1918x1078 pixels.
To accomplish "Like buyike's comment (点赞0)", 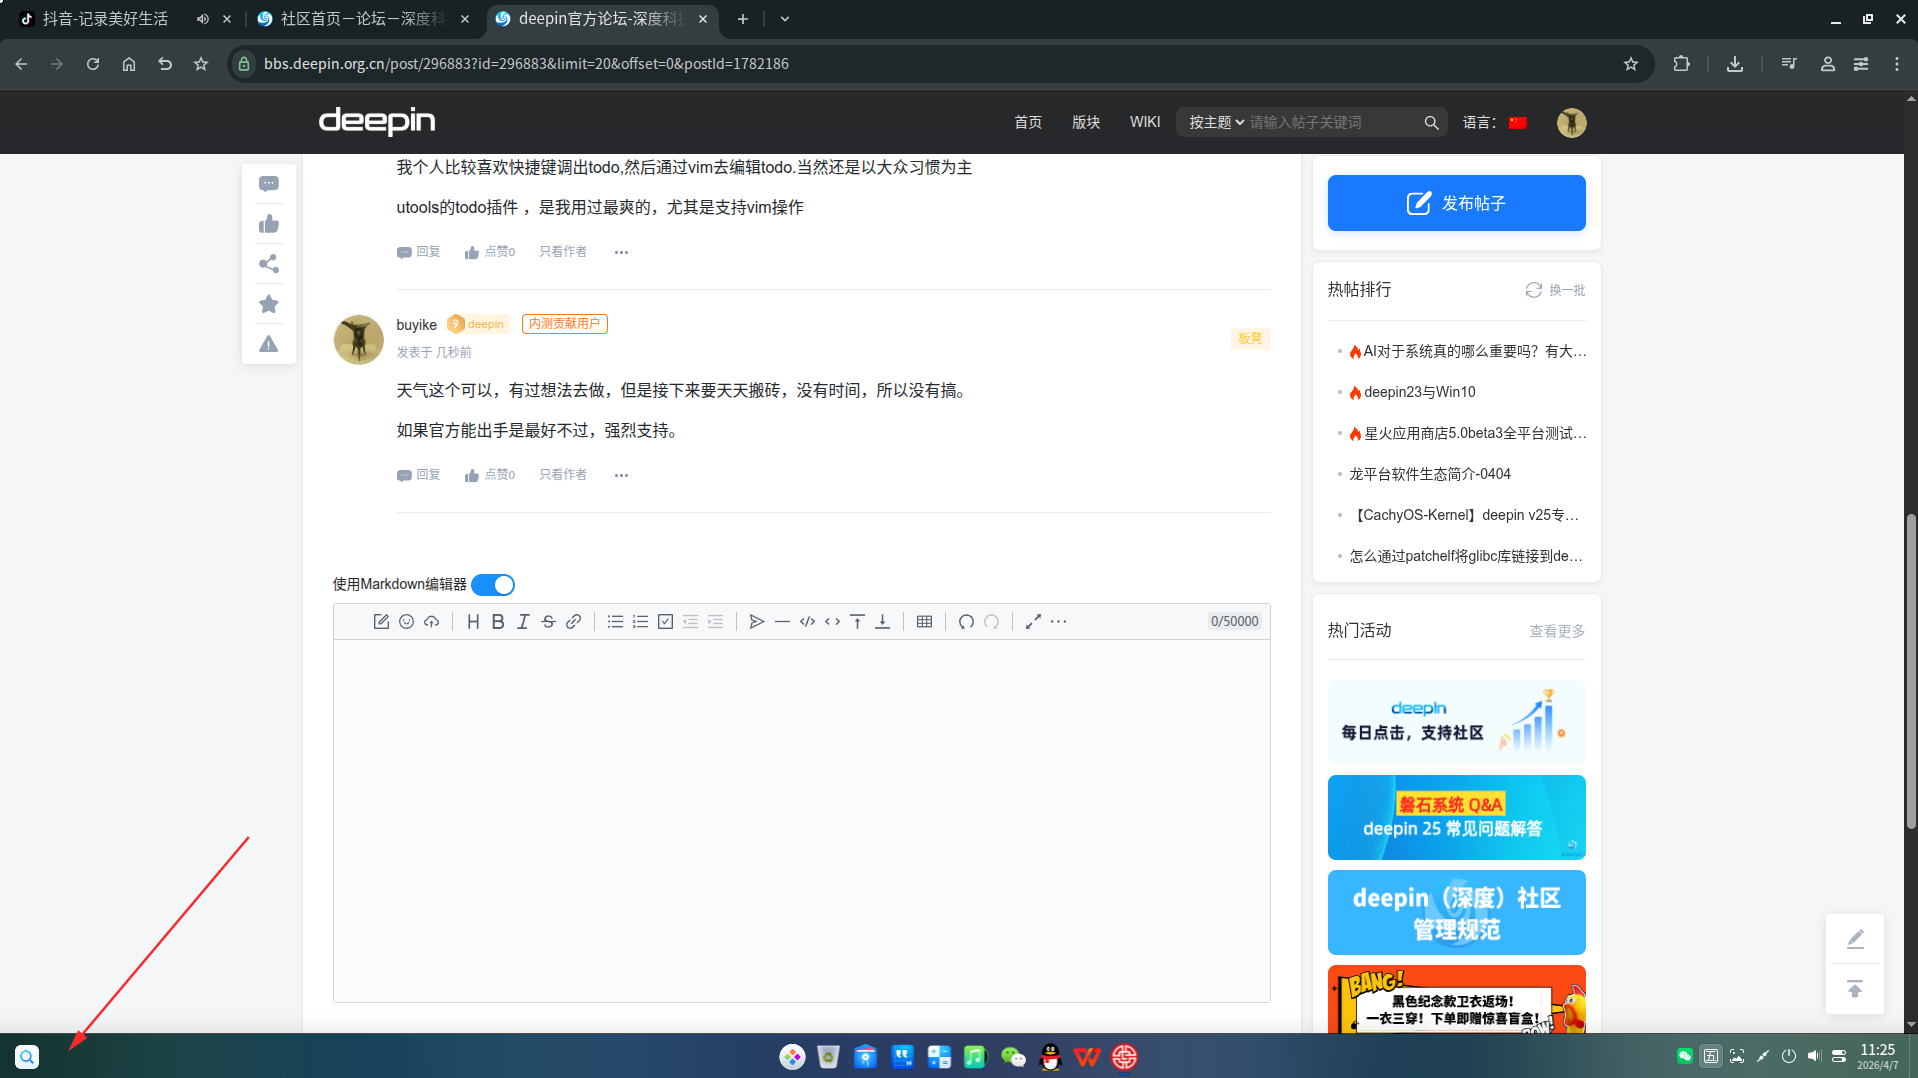I will (490, 475).
